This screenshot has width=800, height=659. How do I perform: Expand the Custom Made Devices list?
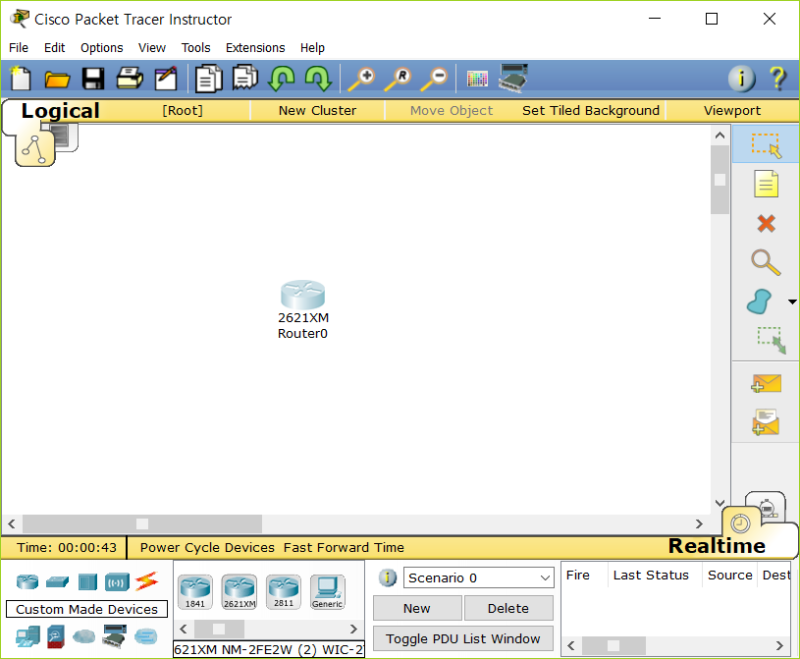[x=86, y=609]
